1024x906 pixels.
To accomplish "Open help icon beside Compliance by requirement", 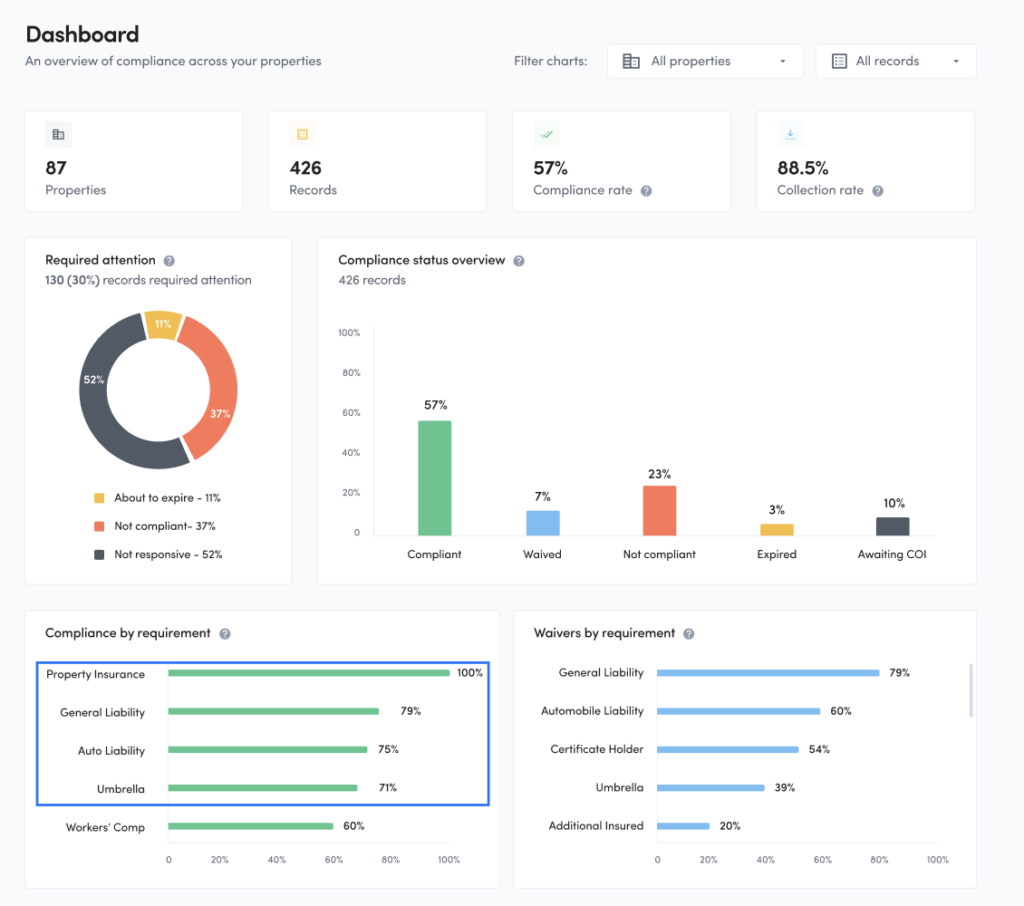I will click(225, 634).
